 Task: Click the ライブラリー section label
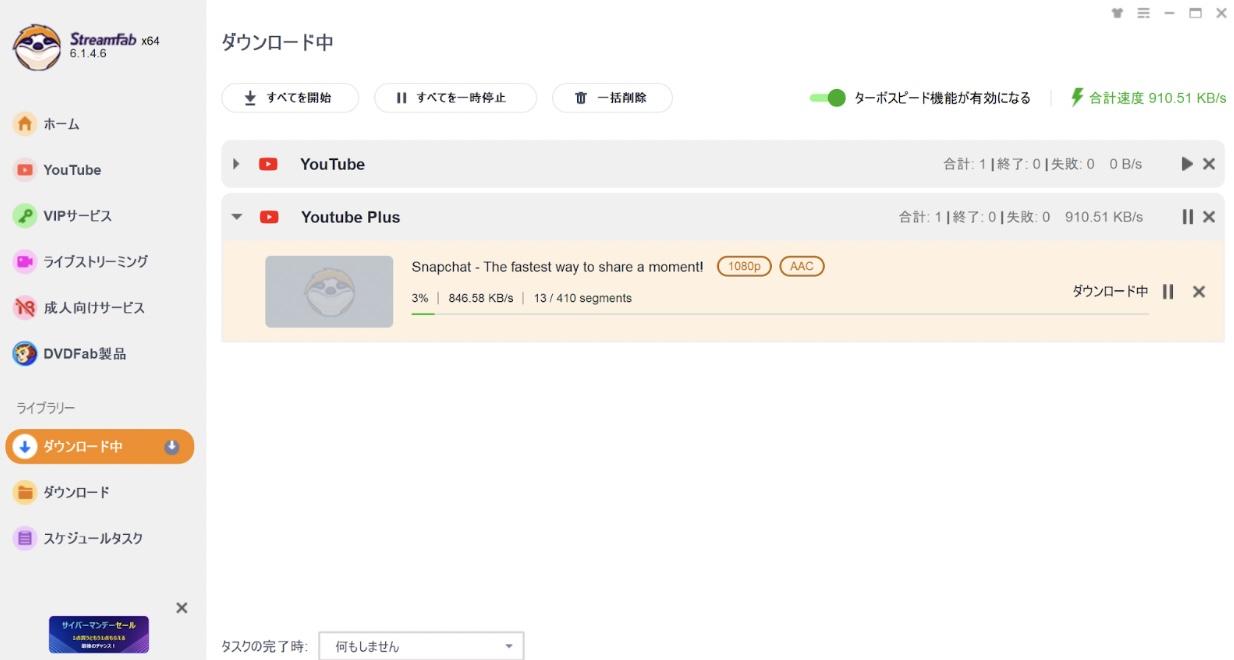point(45,408)
